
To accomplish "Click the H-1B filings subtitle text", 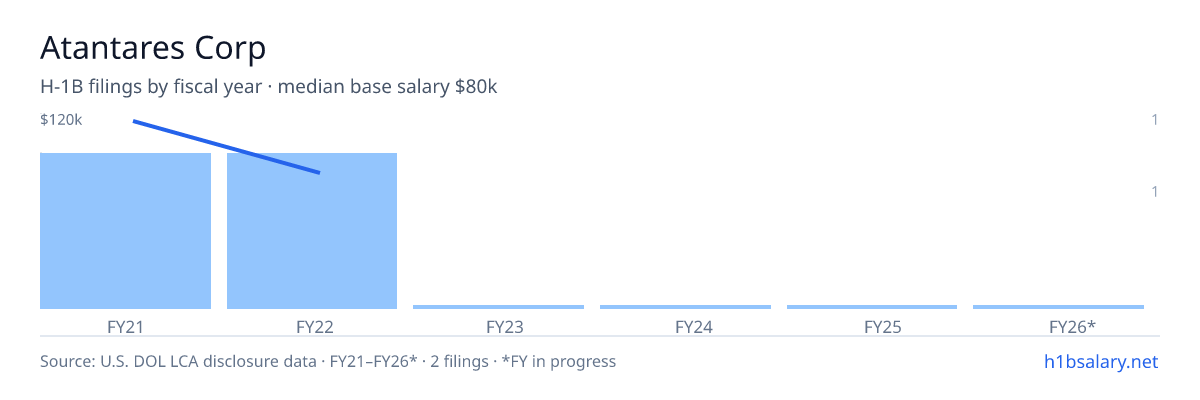I will tap(269, 87).
